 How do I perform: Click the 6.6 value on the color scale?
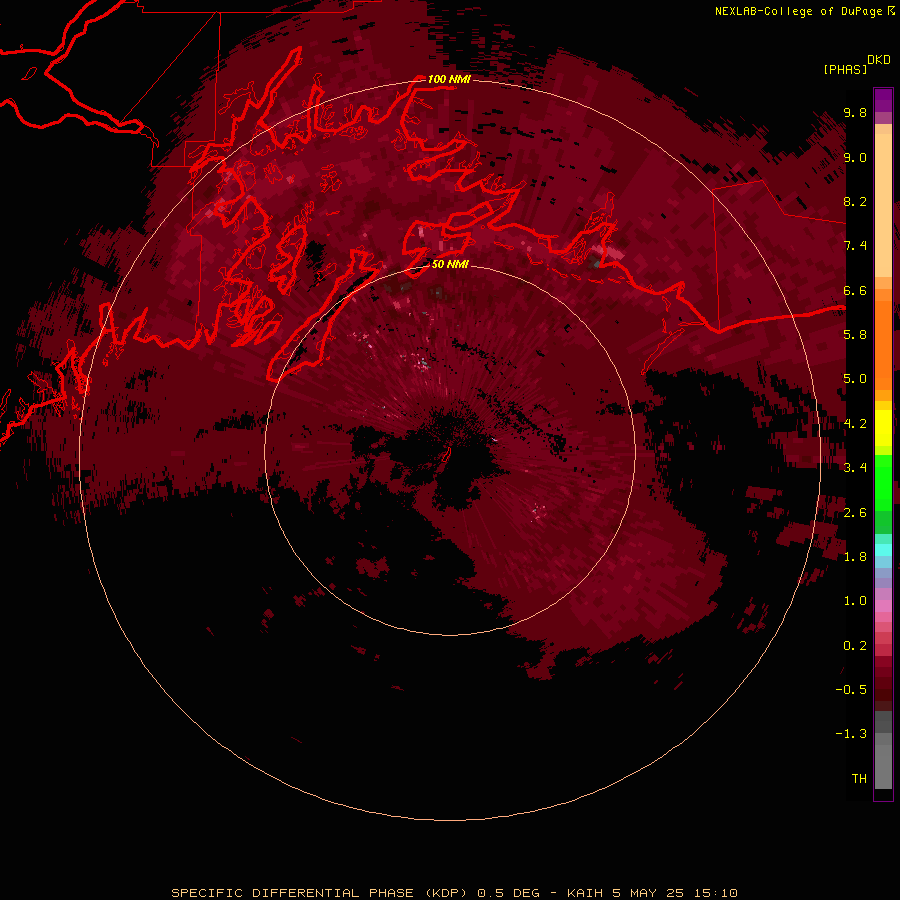pyautogui.click(x=855, y=290)
